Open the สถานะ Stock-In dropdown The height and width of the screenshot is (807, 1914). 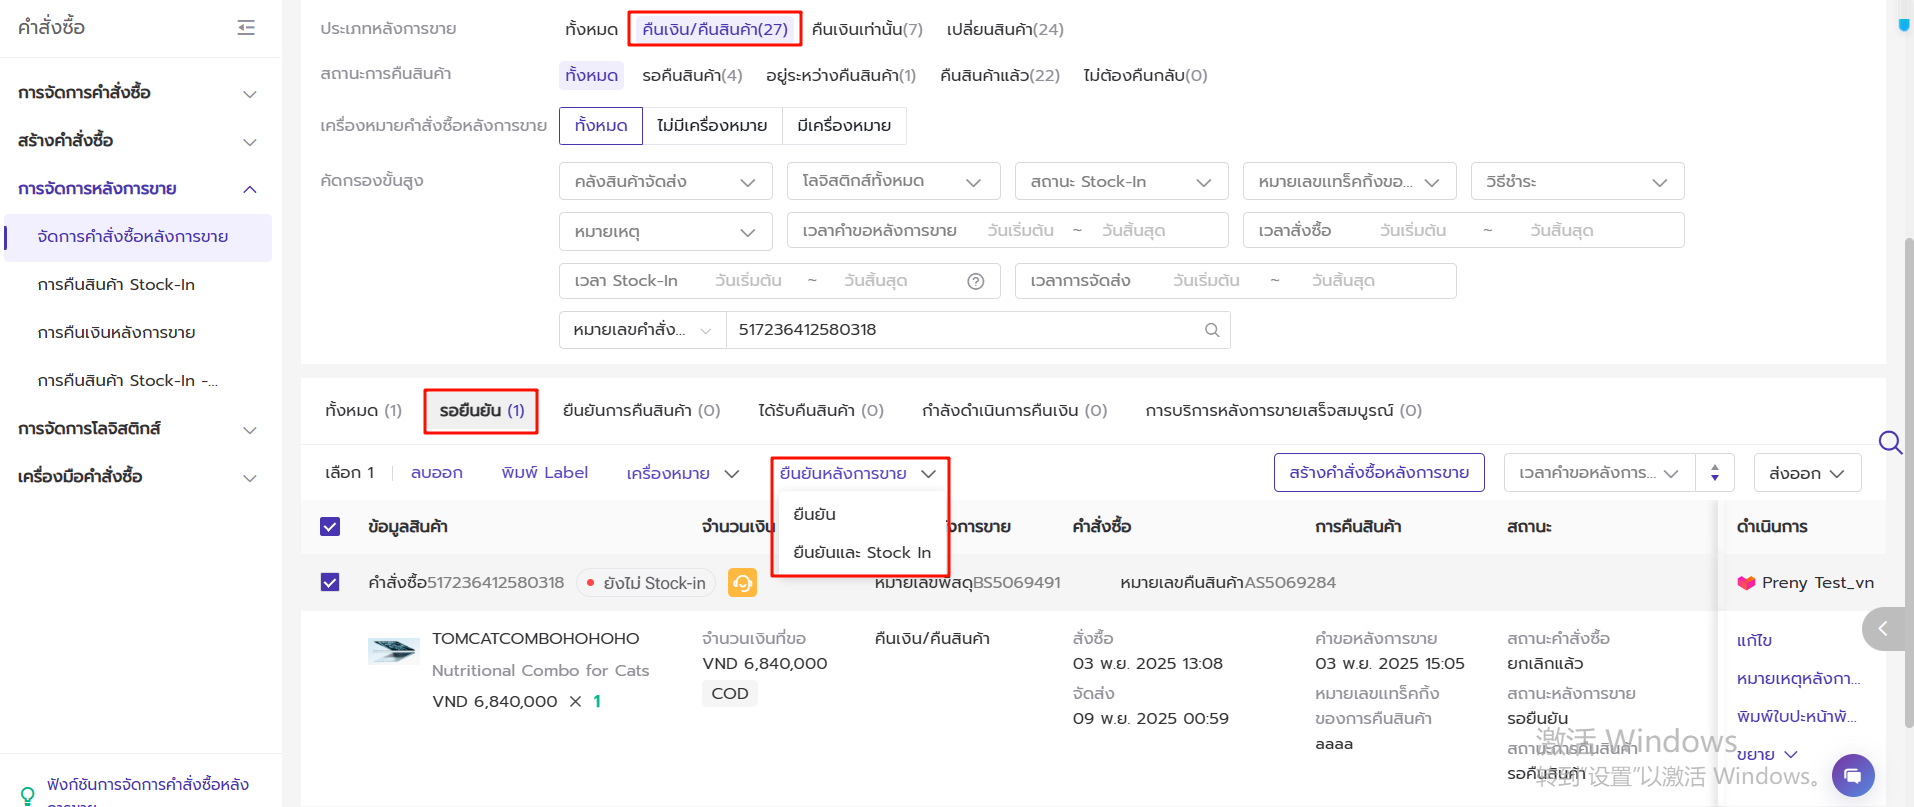[x=1121, y=182]
